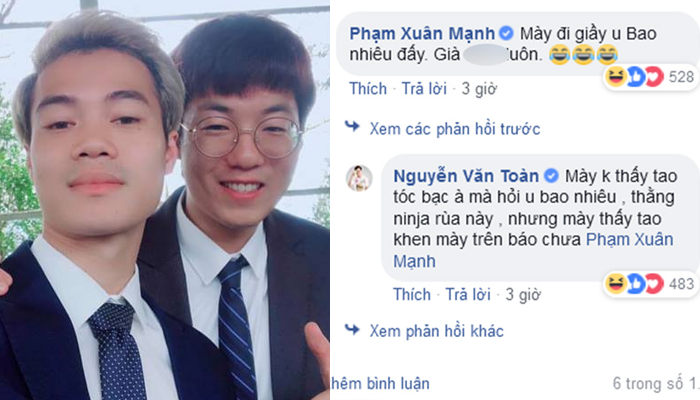Expand Xem phản hồi khác replies
Screen dimensions: 700x400
[437, 331]
